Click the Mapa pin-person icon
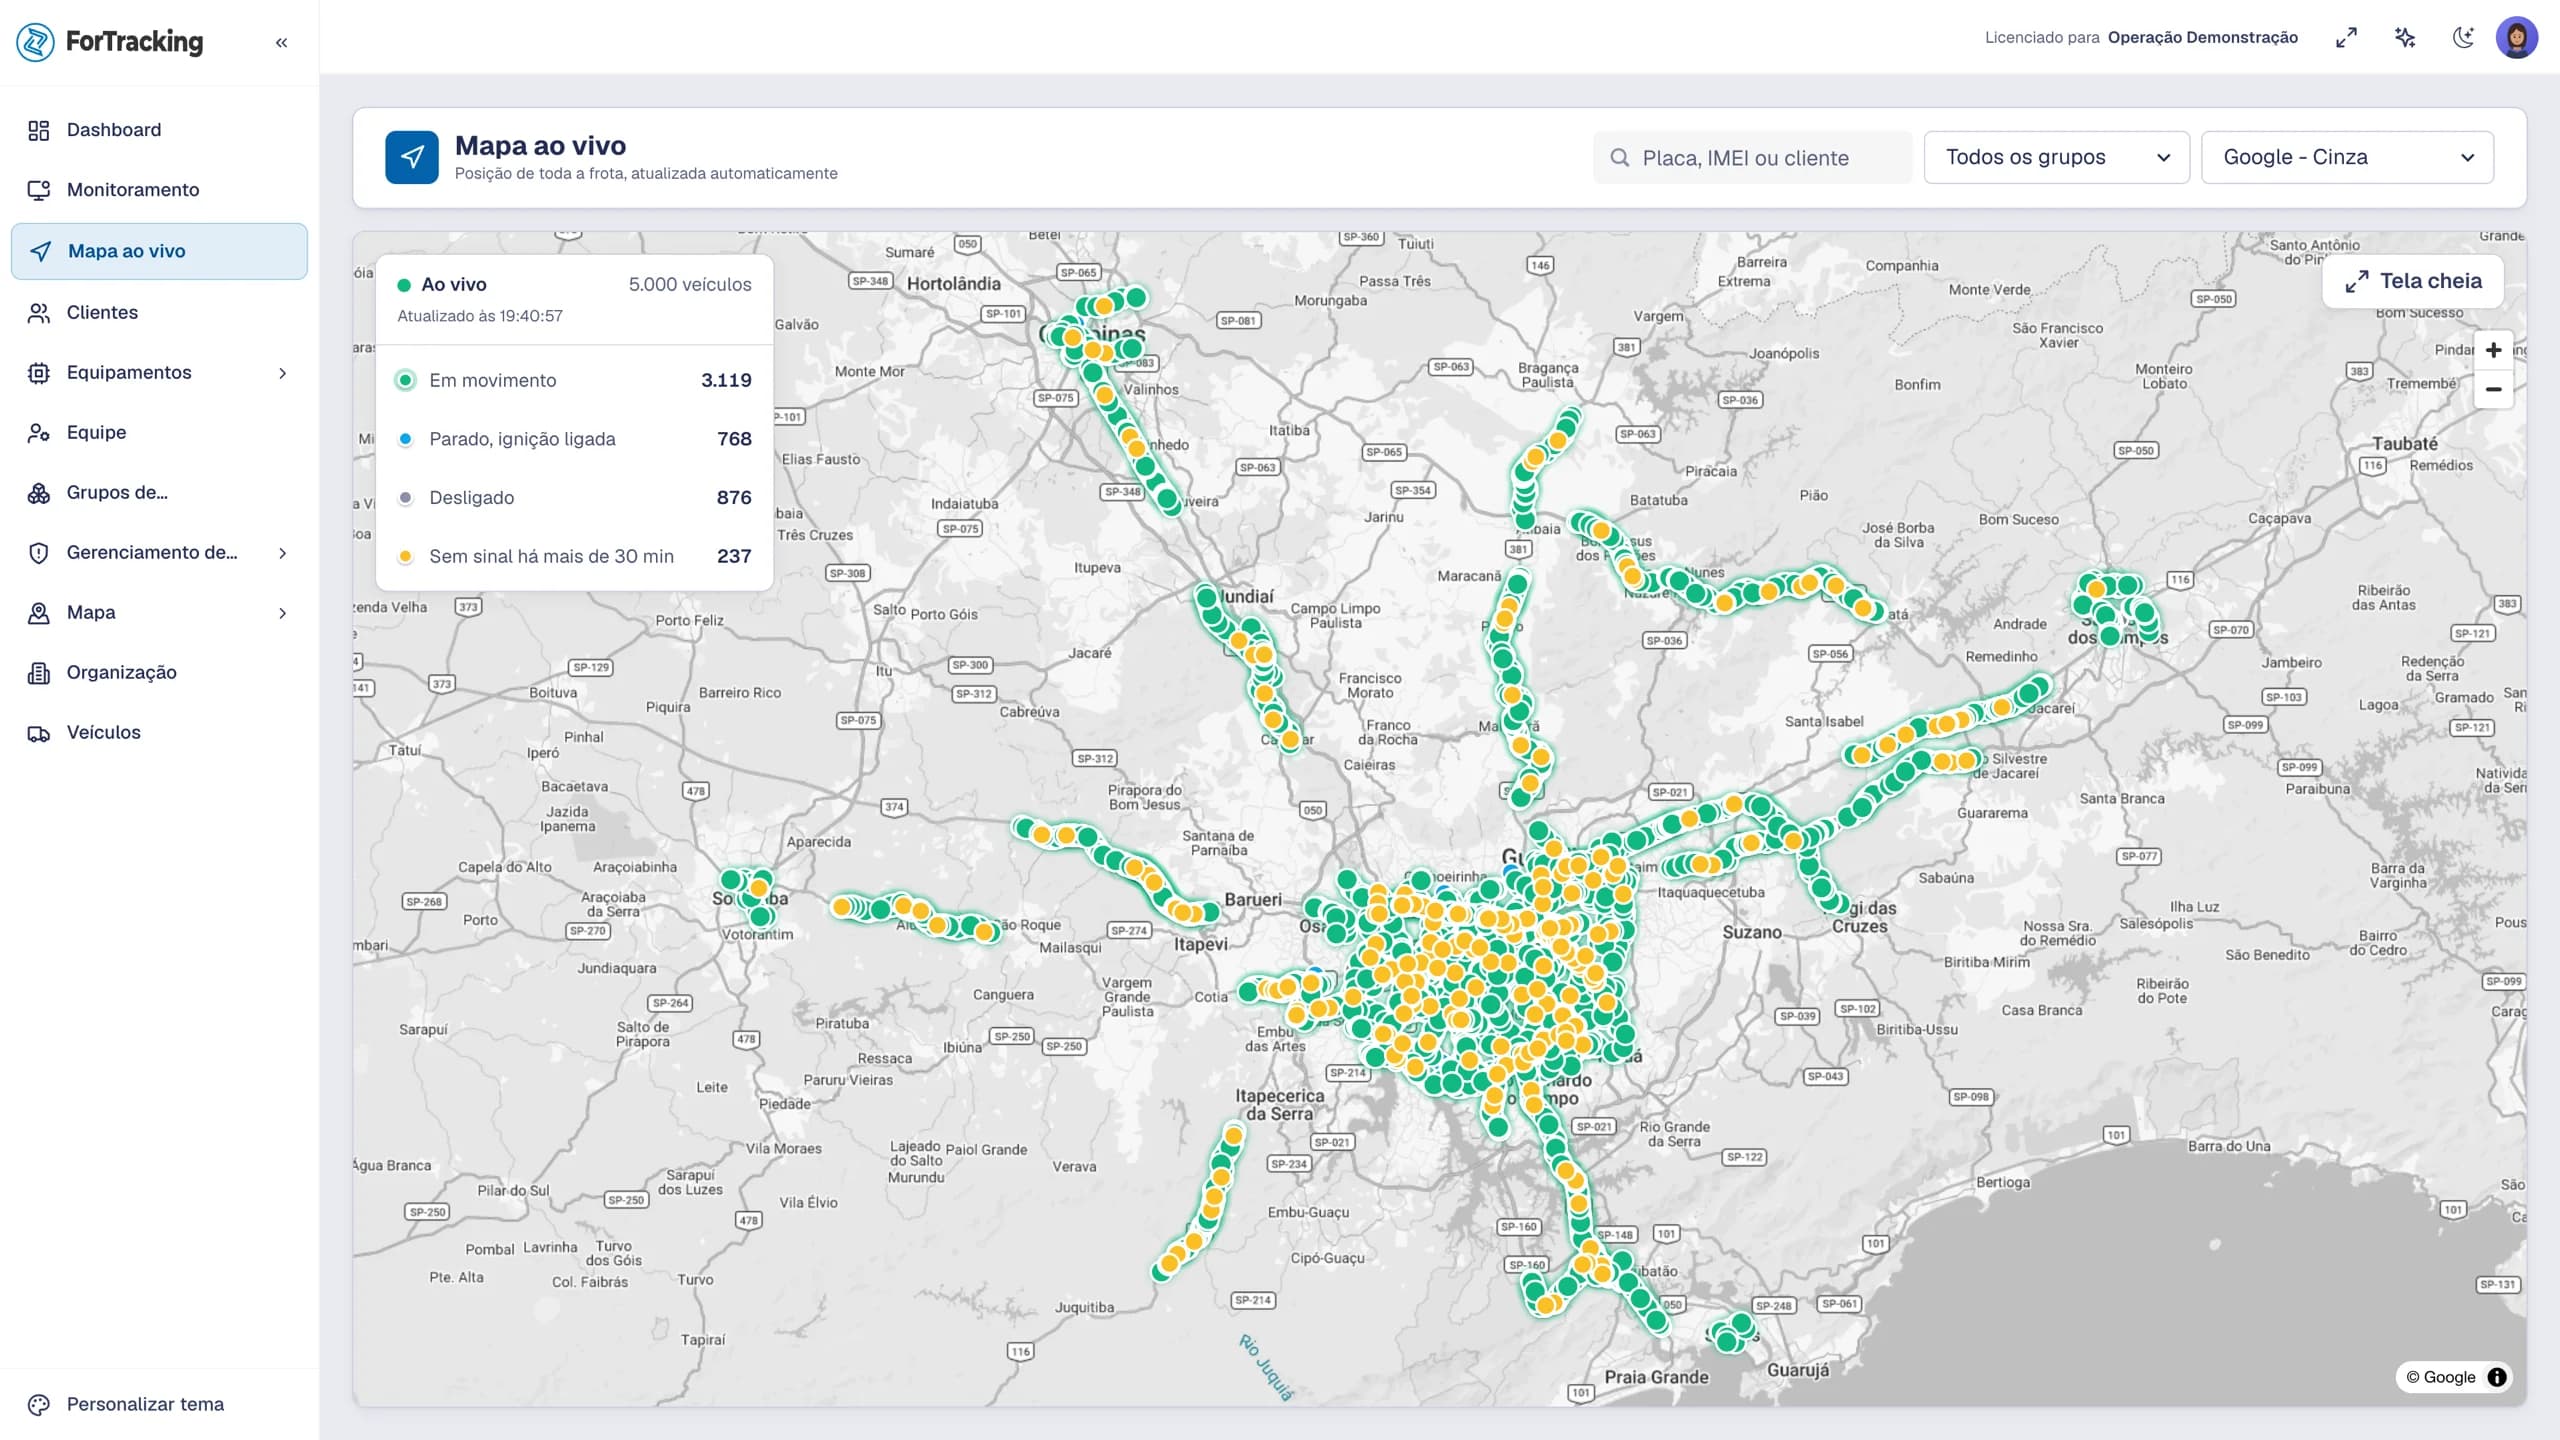The height and width of the screenshot is (1440, 2560). tap(39, 613)
